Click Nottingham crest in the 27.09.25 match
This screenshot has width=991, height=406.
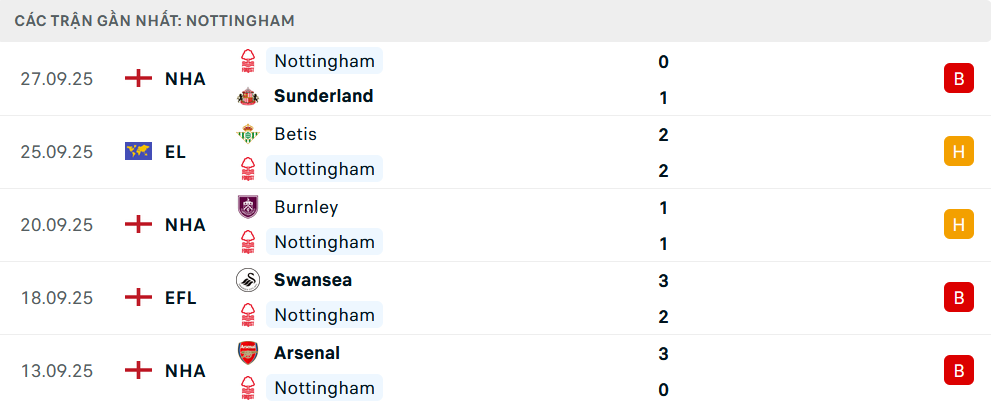(247, 61)
